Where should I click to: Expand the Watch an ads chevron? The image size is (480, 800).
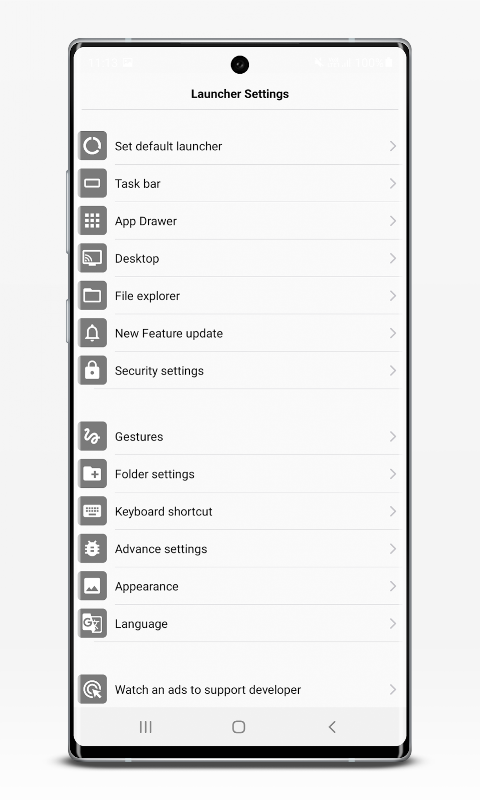click(393, 689)
